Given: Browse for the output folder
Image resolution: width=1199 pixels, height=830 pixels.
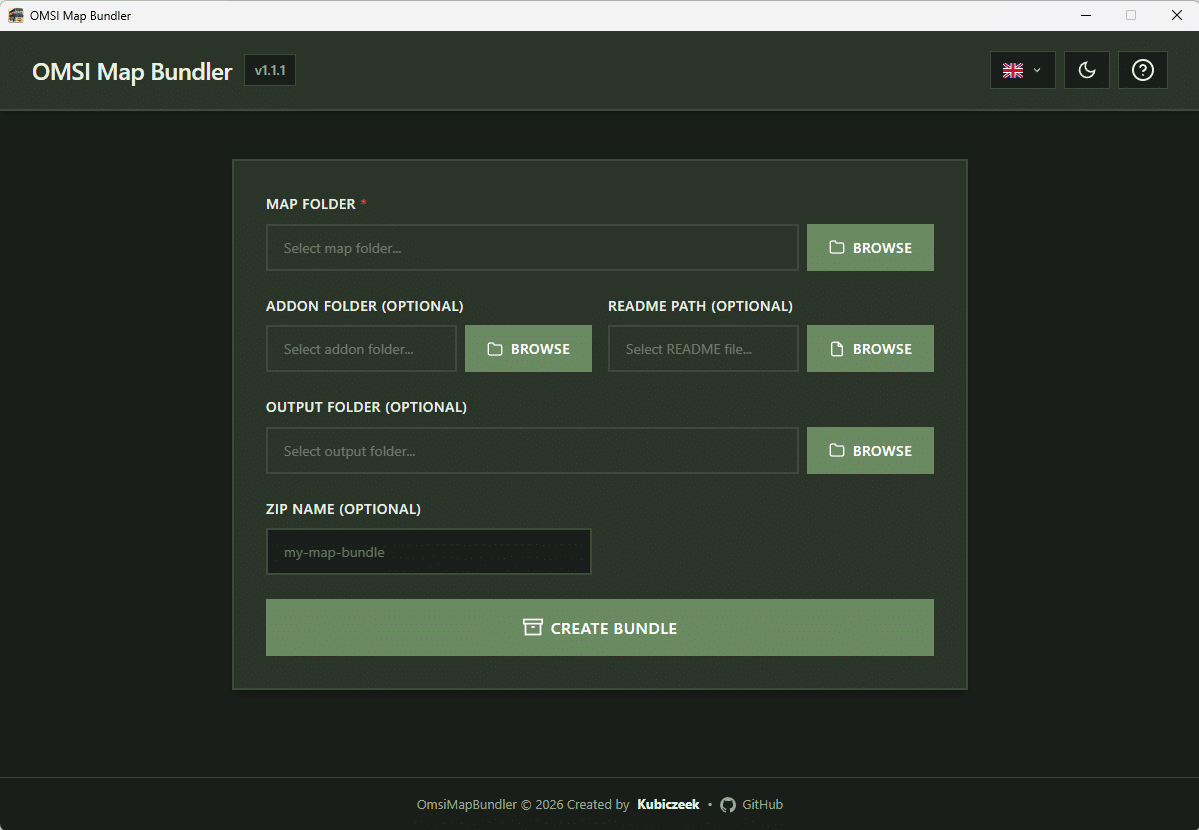Looking at the screenshot, I should (x=870, y=451).
